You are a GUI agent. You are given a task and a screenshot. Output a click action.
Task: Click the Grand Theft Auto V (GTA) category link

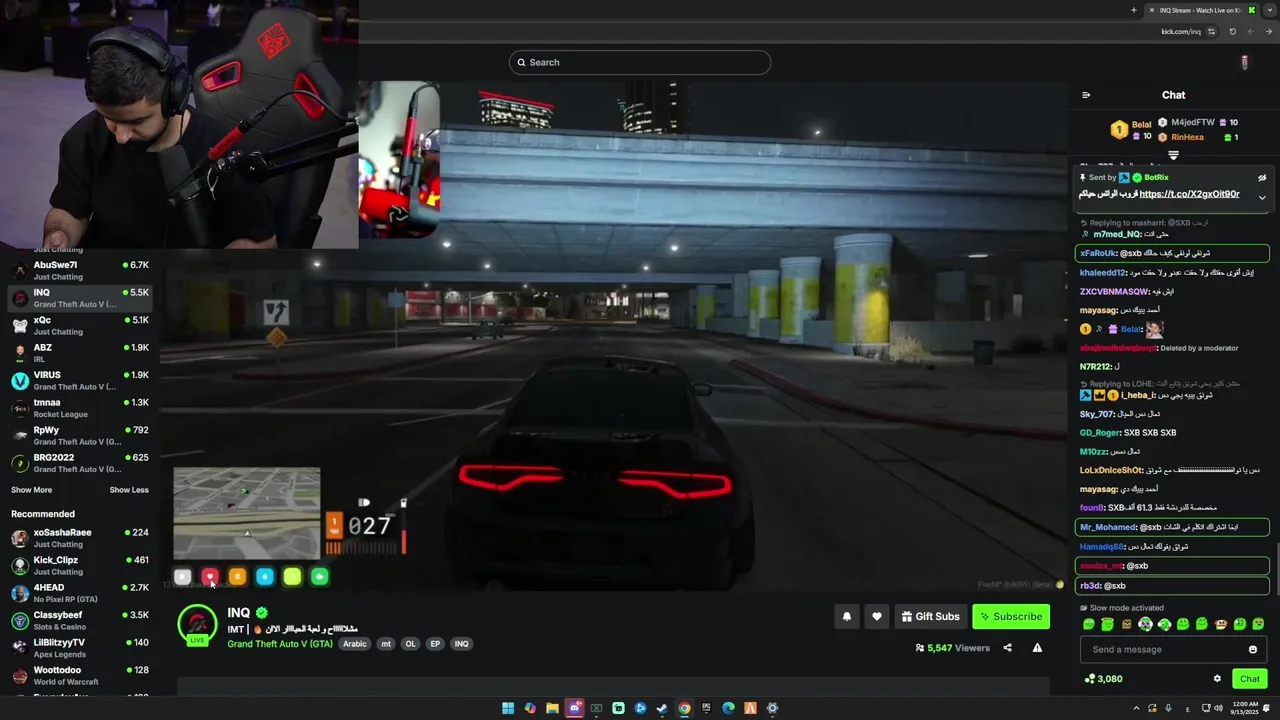[280, 644]
